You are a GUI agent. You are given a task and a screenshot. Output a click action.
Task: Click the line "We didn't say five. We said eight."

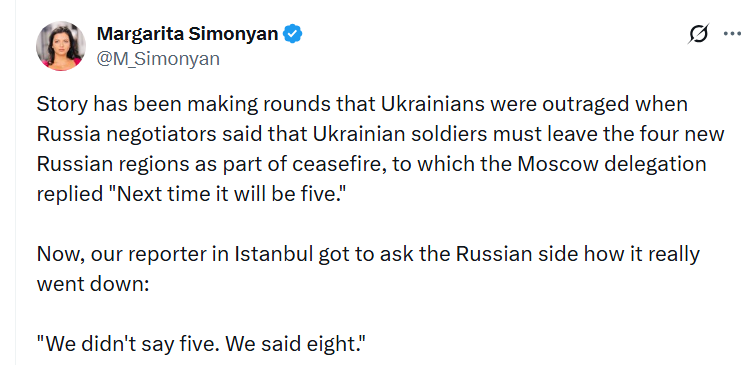pos(202,345)
